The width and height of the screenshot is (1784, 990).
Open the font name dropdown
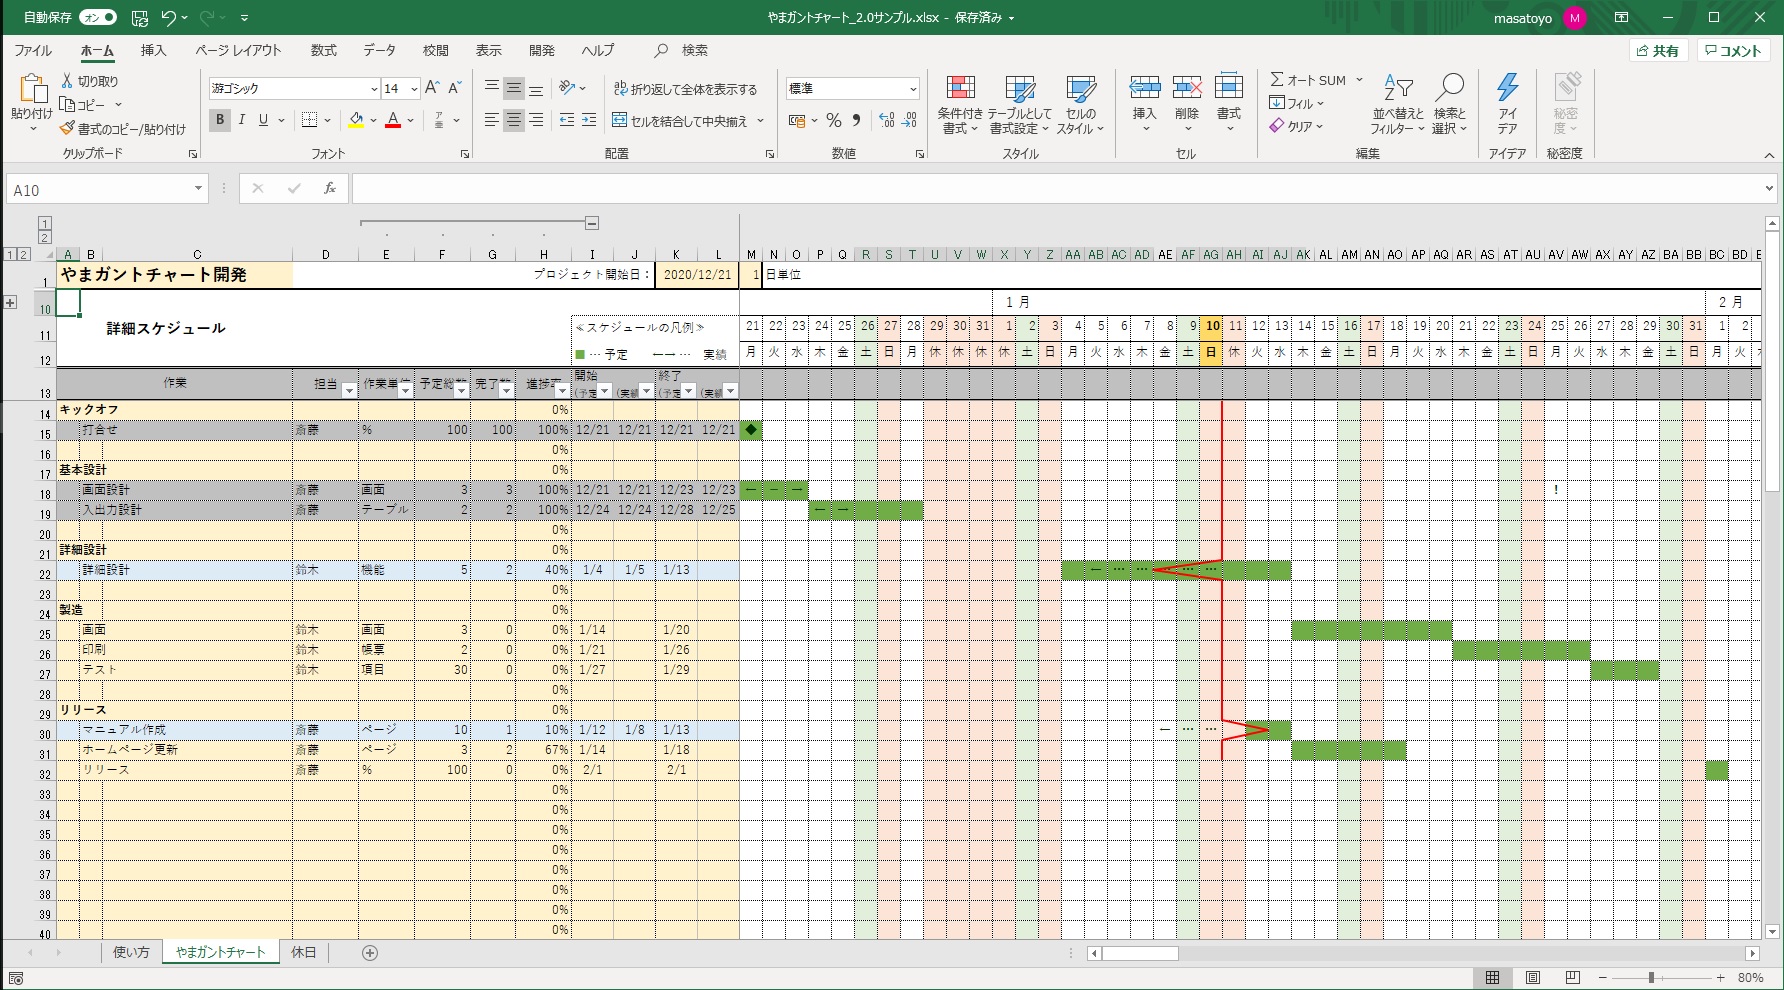(374, 89)
